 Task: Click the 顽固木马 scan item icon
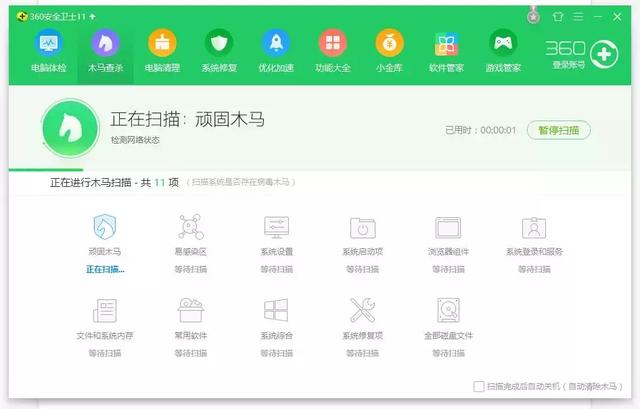point(105,227)
